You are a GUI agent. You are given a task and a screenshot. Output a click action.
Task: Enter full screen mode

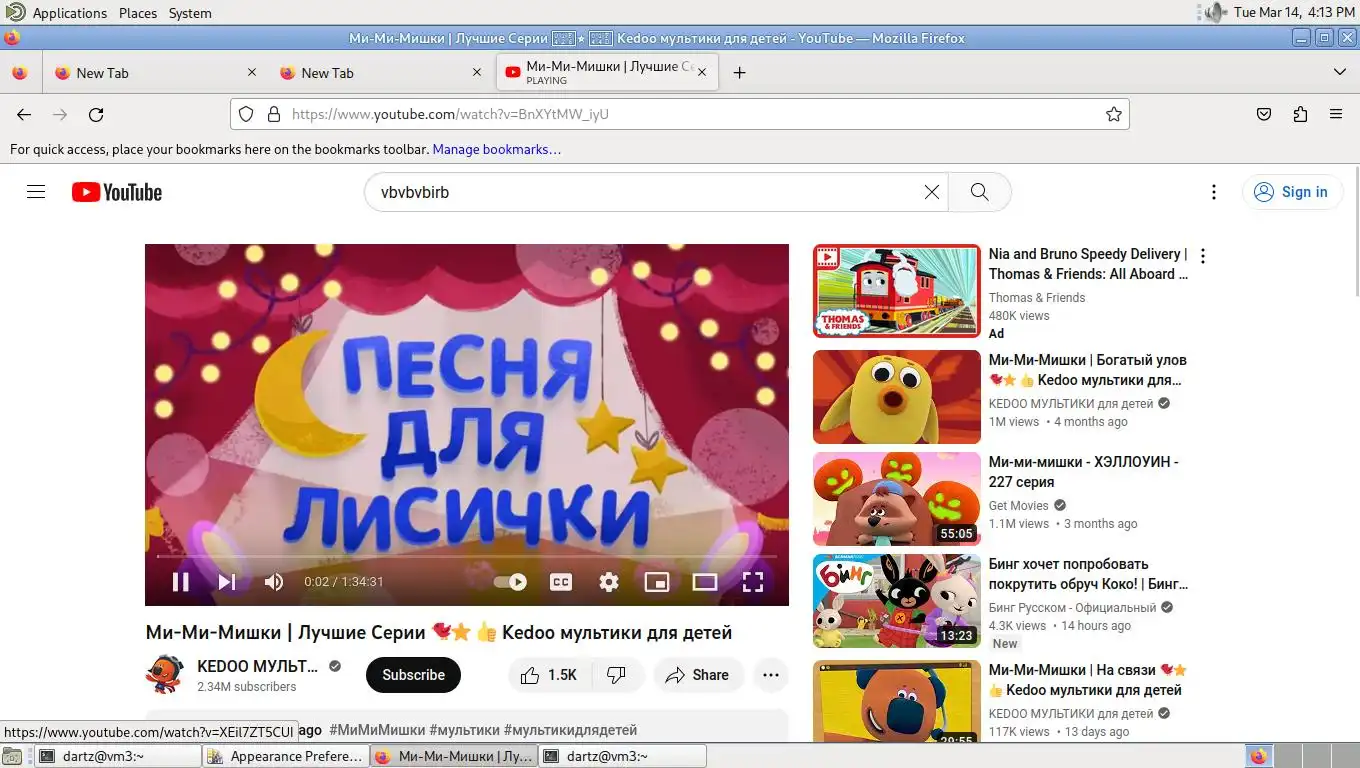(753, 582)
